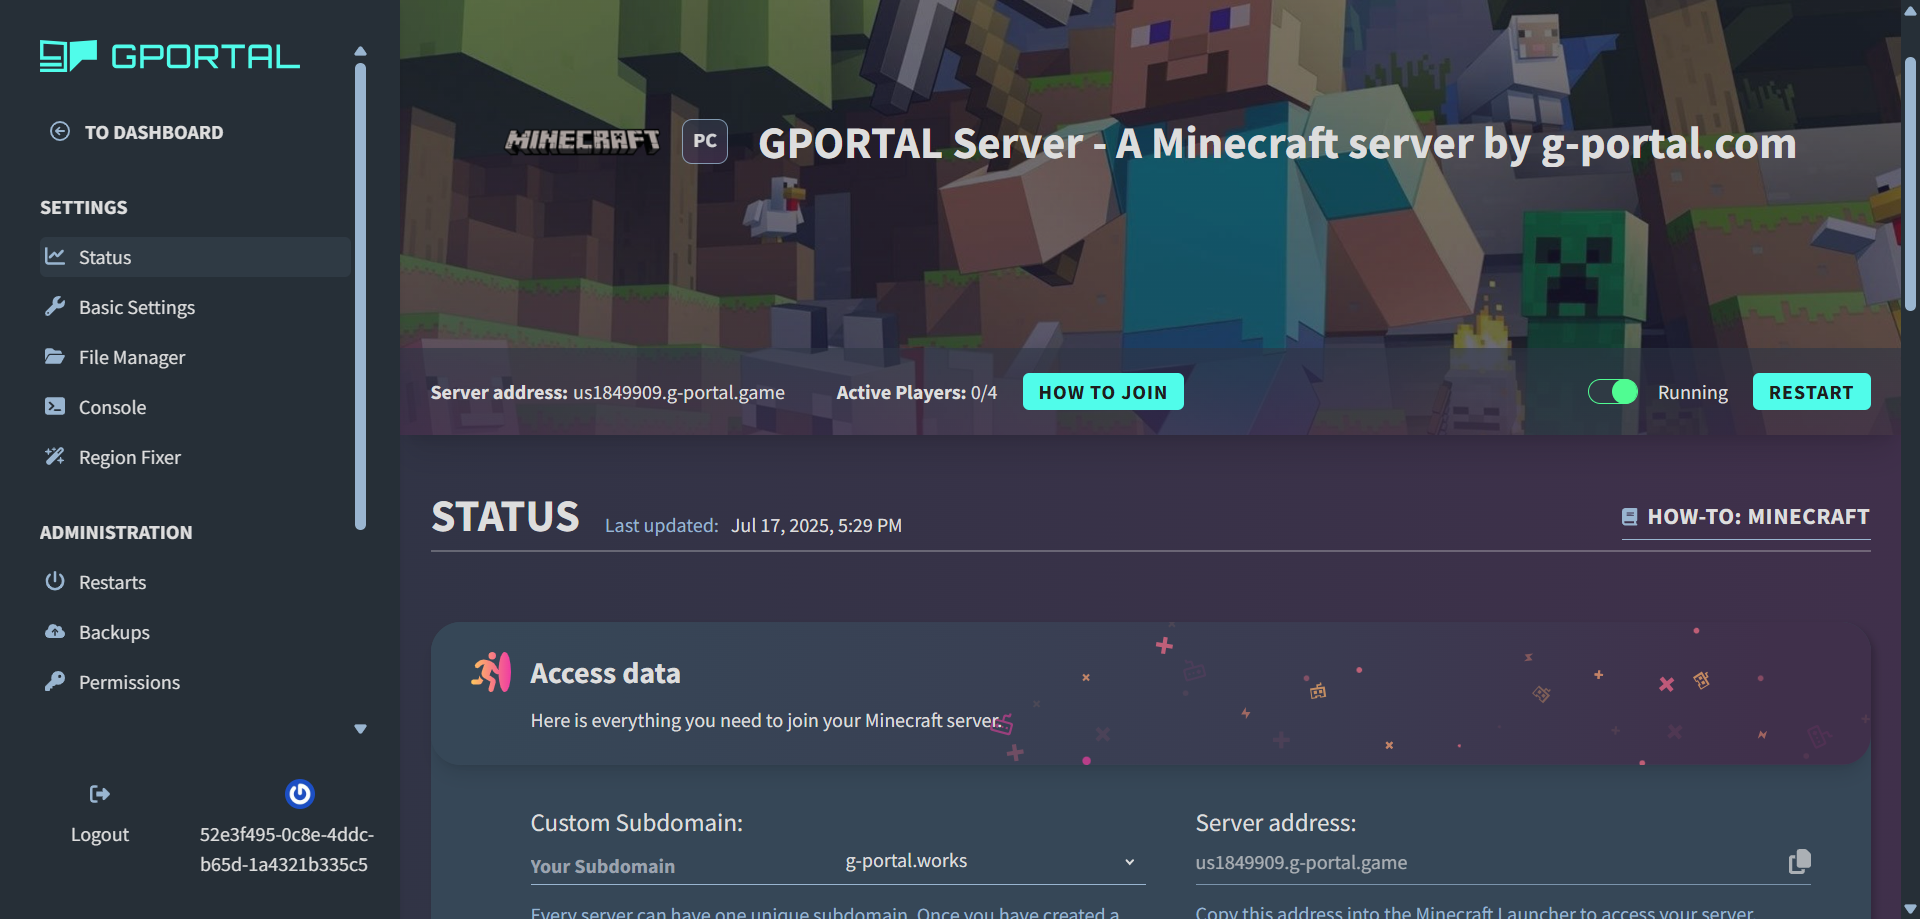This screenshot has height=919, width=1920.
Task: Click the sidebar scroll up arrow
Action: (361, 51)
